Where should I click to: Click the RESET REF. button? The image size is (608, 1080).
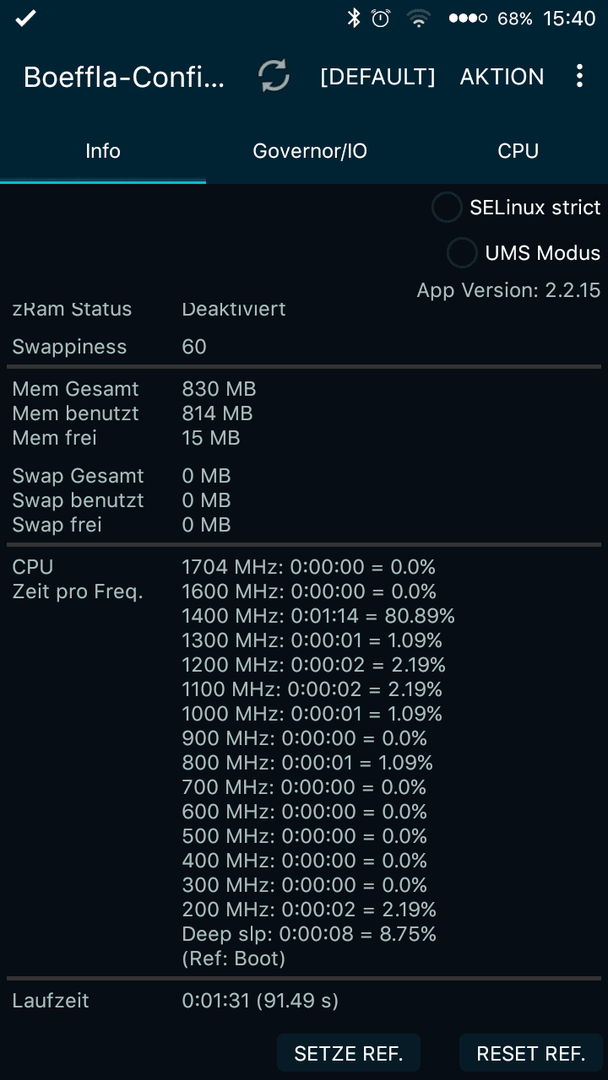click(x=531, y=1053)
